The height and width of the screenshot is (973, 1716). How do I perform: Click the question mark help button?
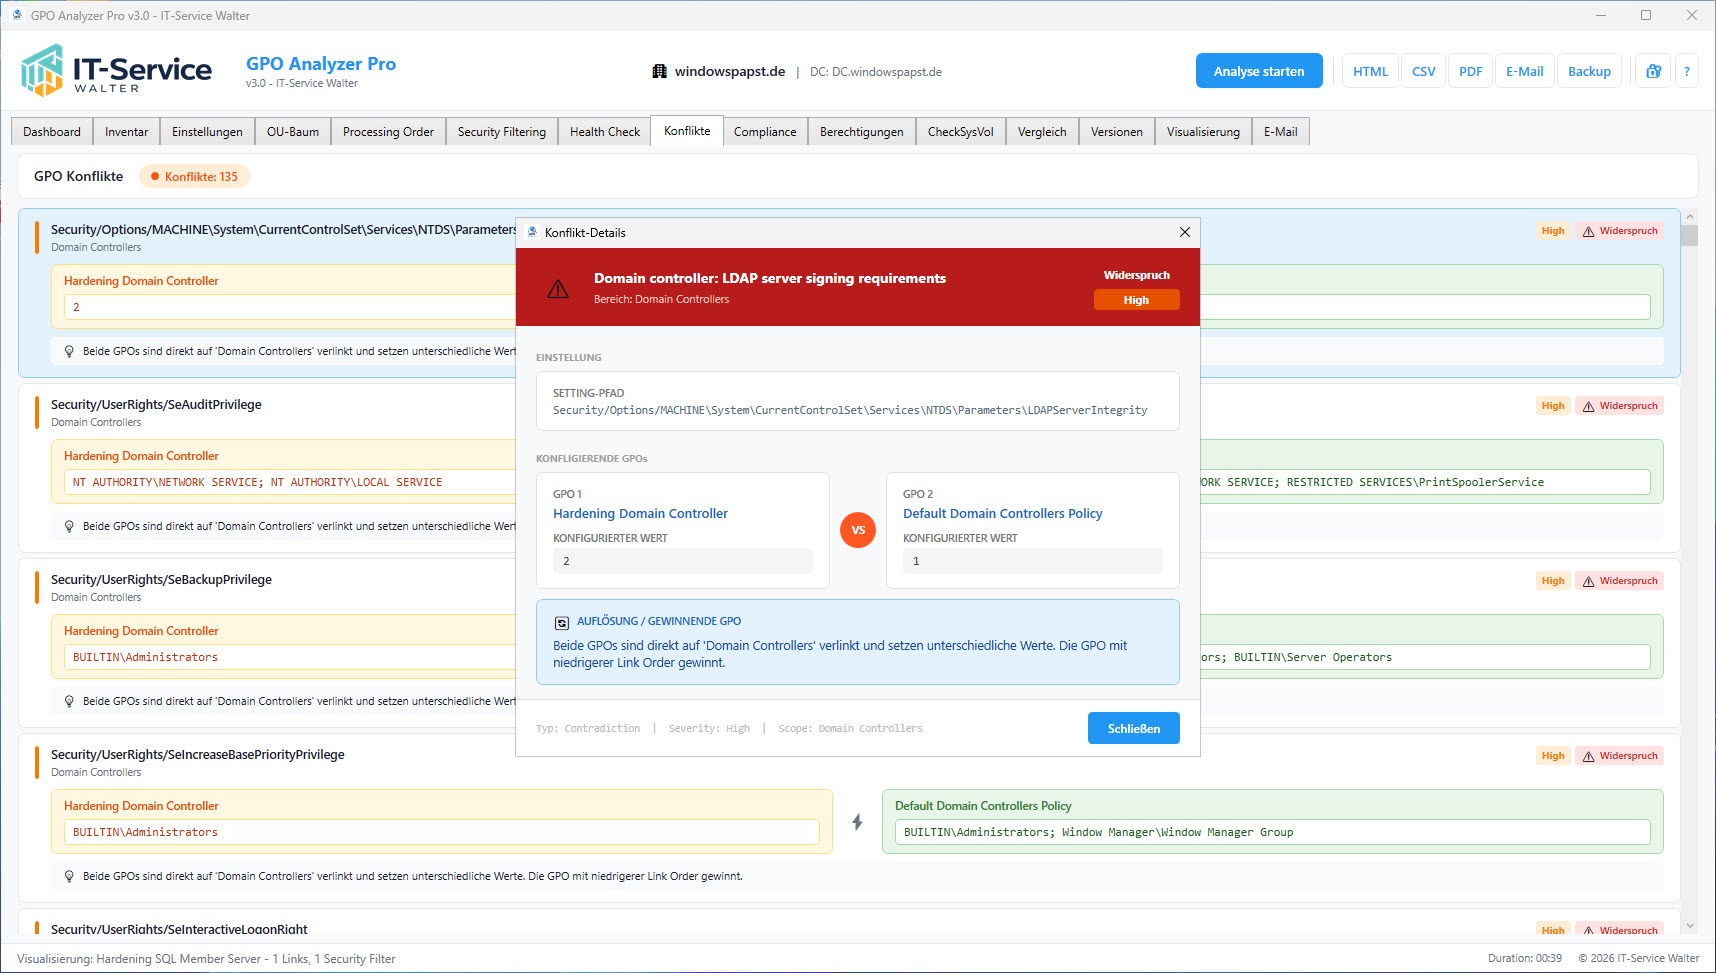tap(1687, 71)
